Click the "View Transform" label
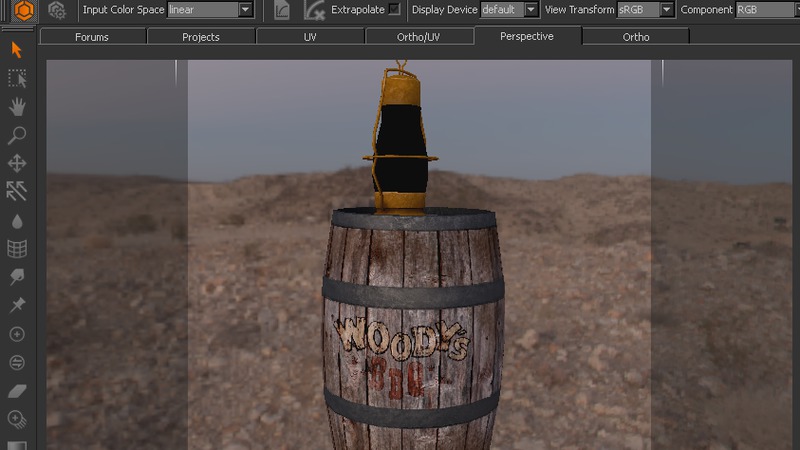The image size is (800, 450). coord(580,9)
